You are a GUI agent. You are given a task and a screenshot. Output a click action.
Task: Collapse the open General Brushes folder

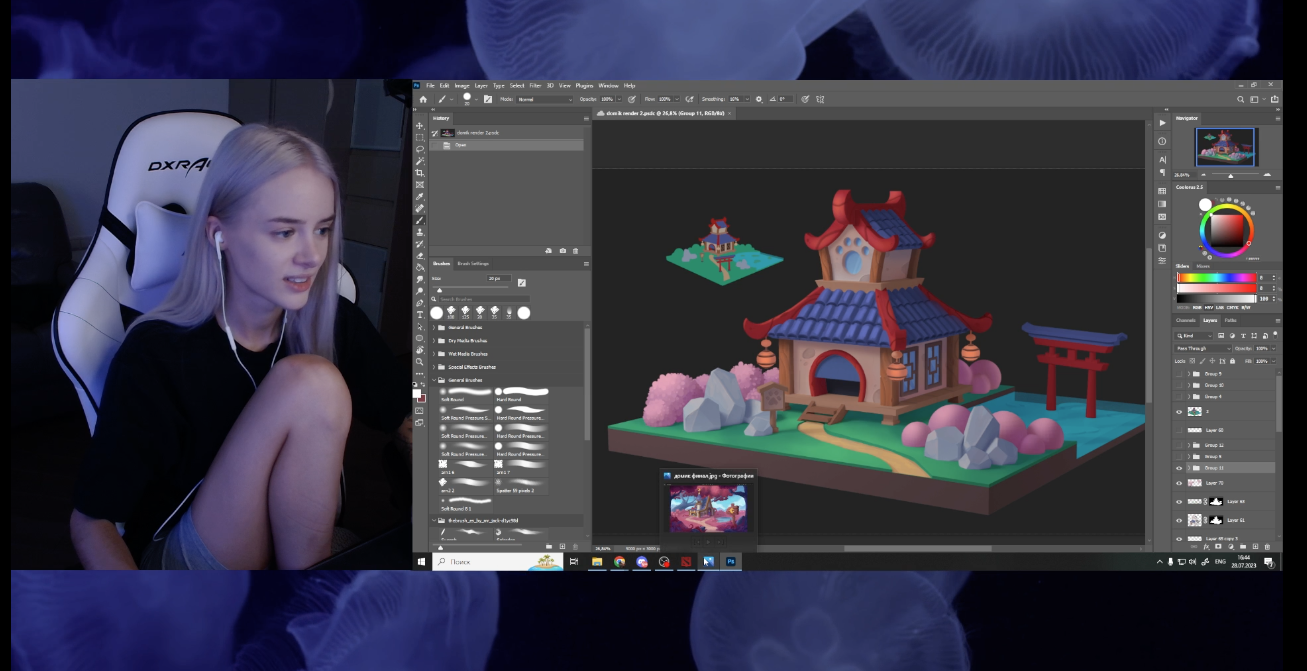(x=434, y=381)
